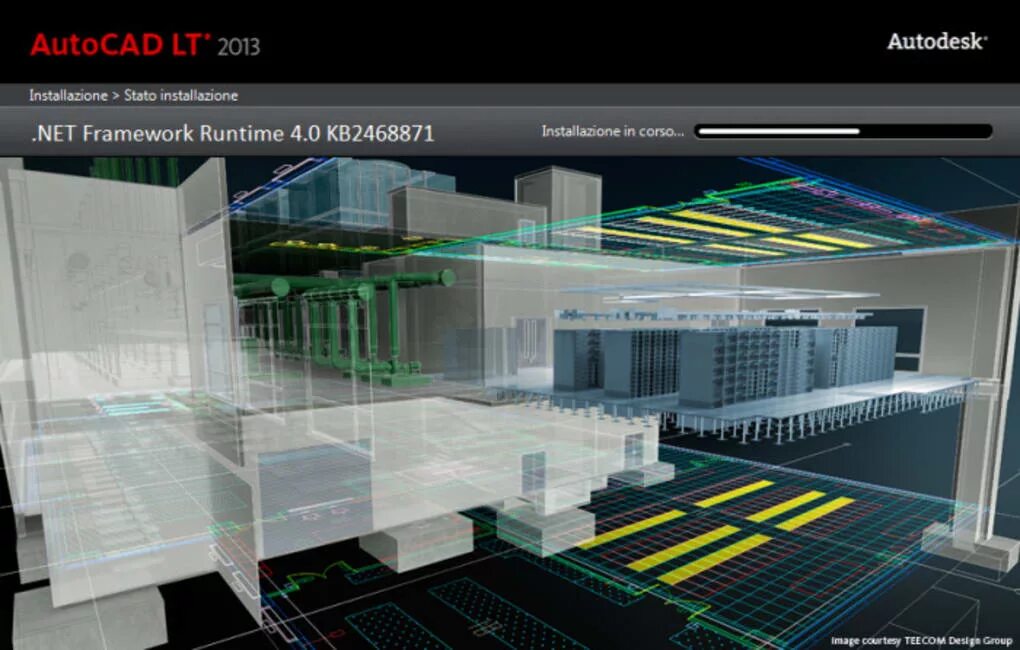Click the AutoCAD LT 2013 logo
Screen dimensions: 1020x650
click(x=144, y=45)
